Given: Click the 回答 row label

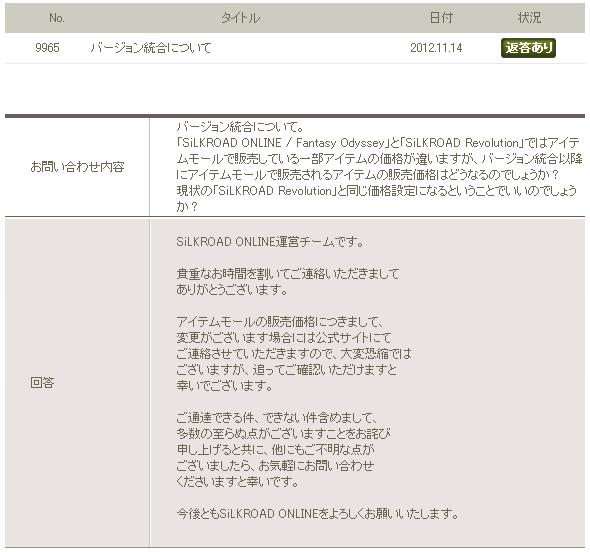Looking at the screenshot, I should (42, 383).
